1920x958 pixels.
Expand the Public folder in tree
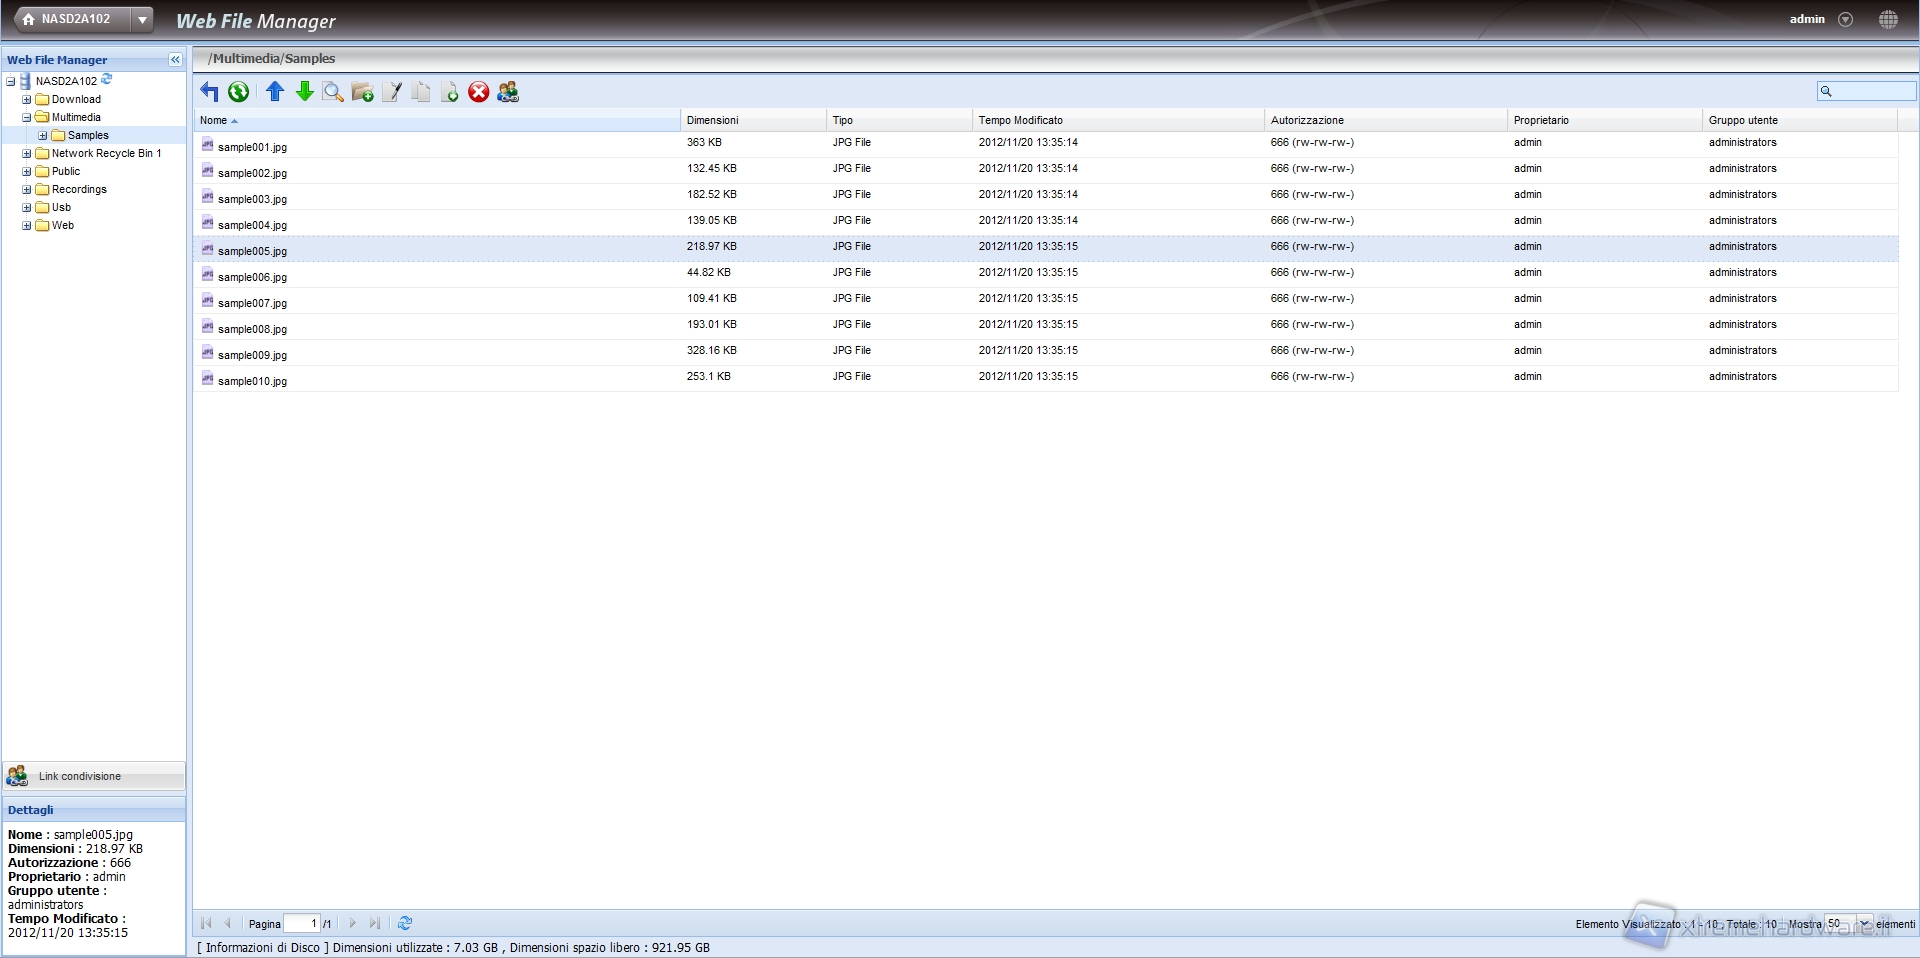(x=27, y=172)
